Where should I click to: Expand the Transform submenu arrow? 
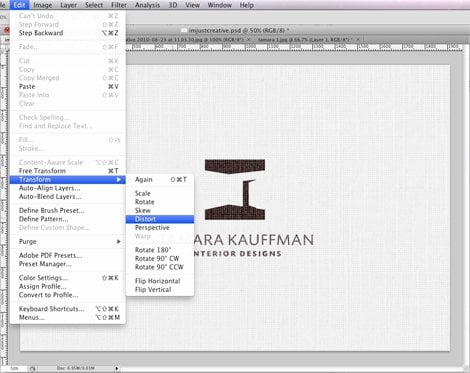[x=119, y=179]
